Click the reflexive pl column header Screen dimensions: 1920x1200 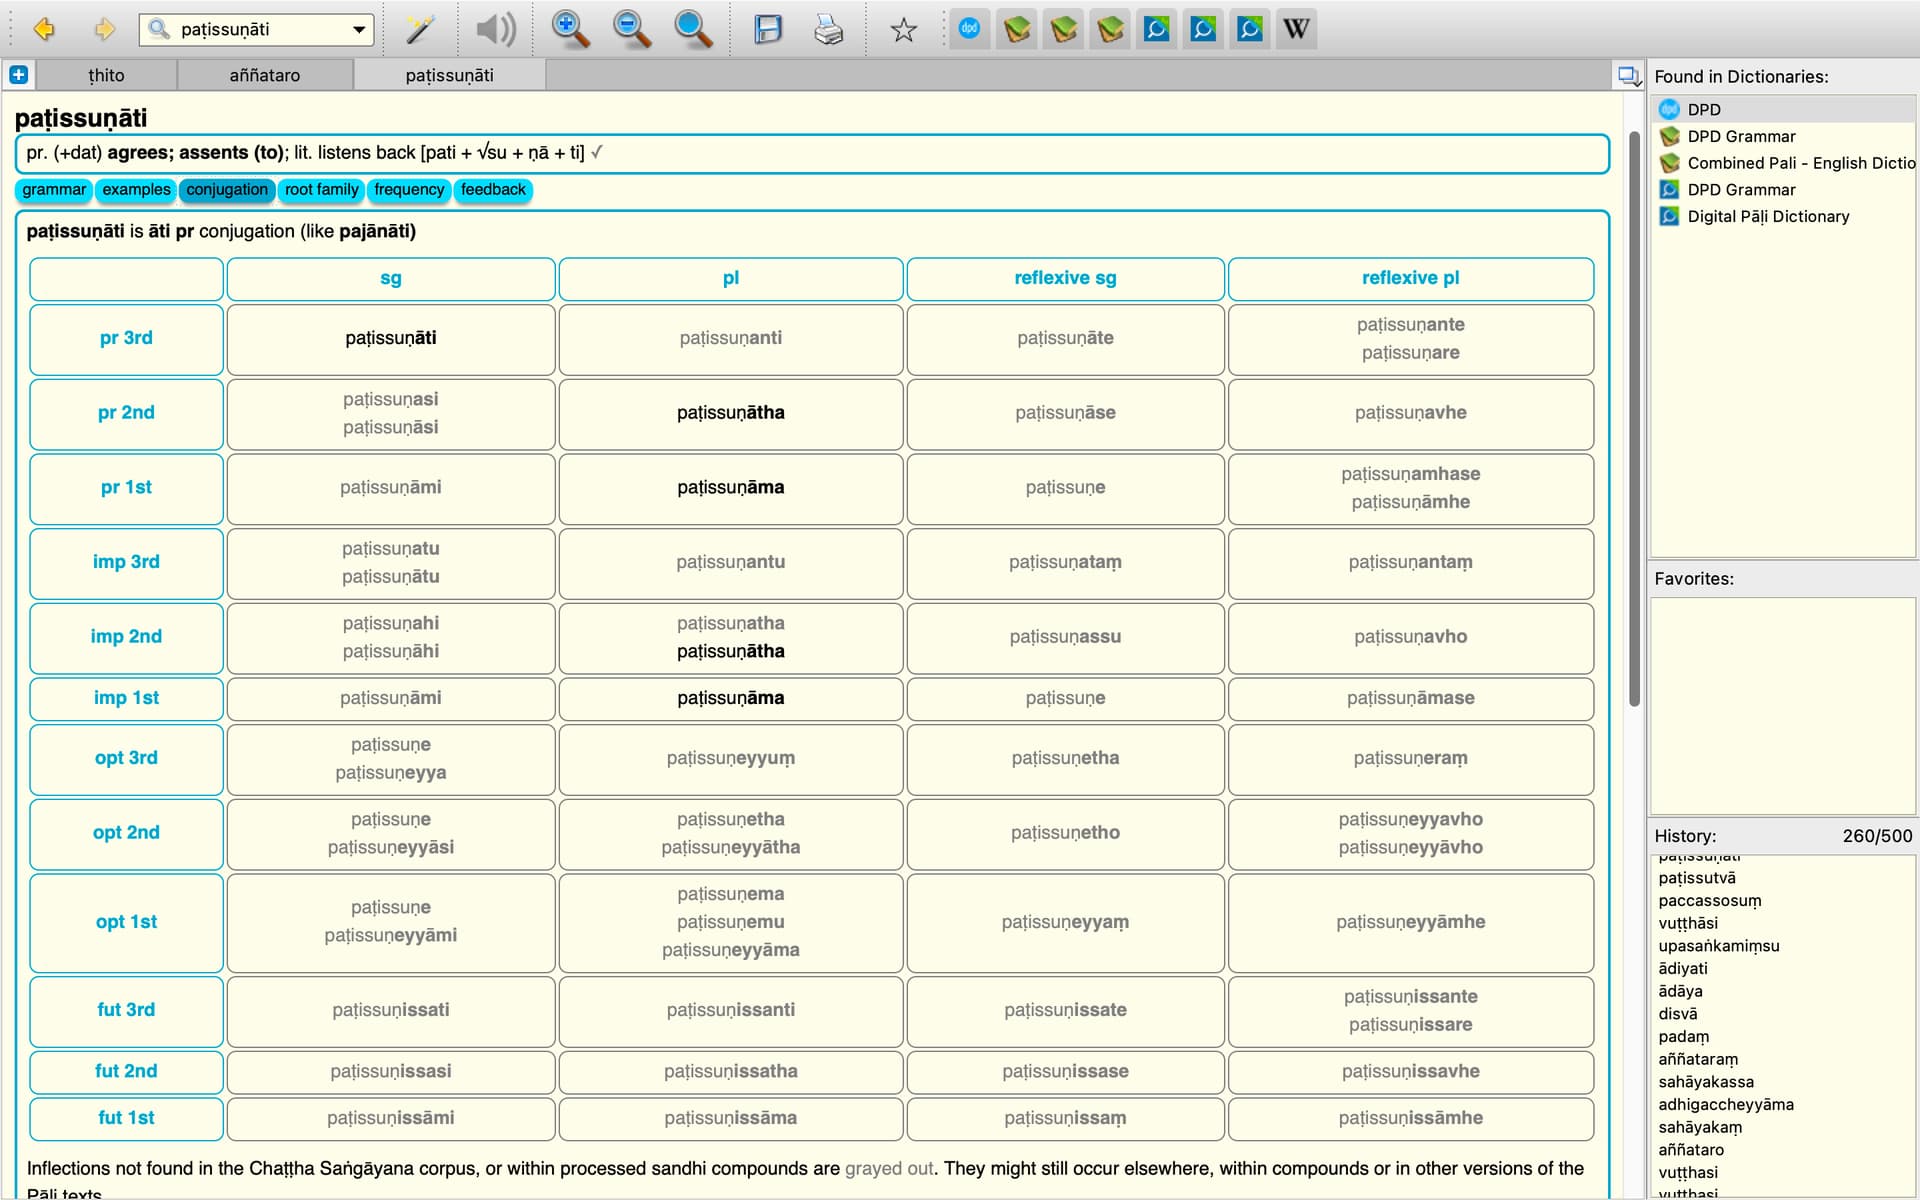tap(1410, 279)
